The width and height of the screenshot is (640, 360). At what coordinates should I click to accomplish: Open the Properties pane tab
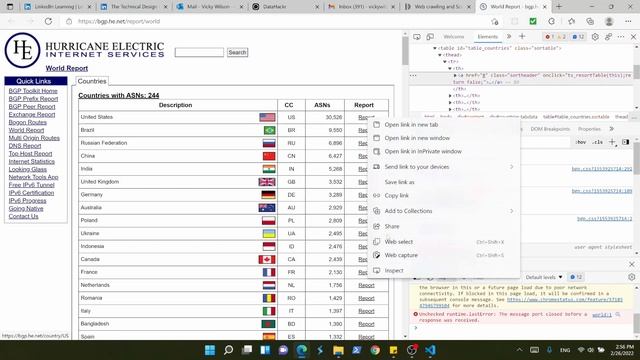click(589, 129)
